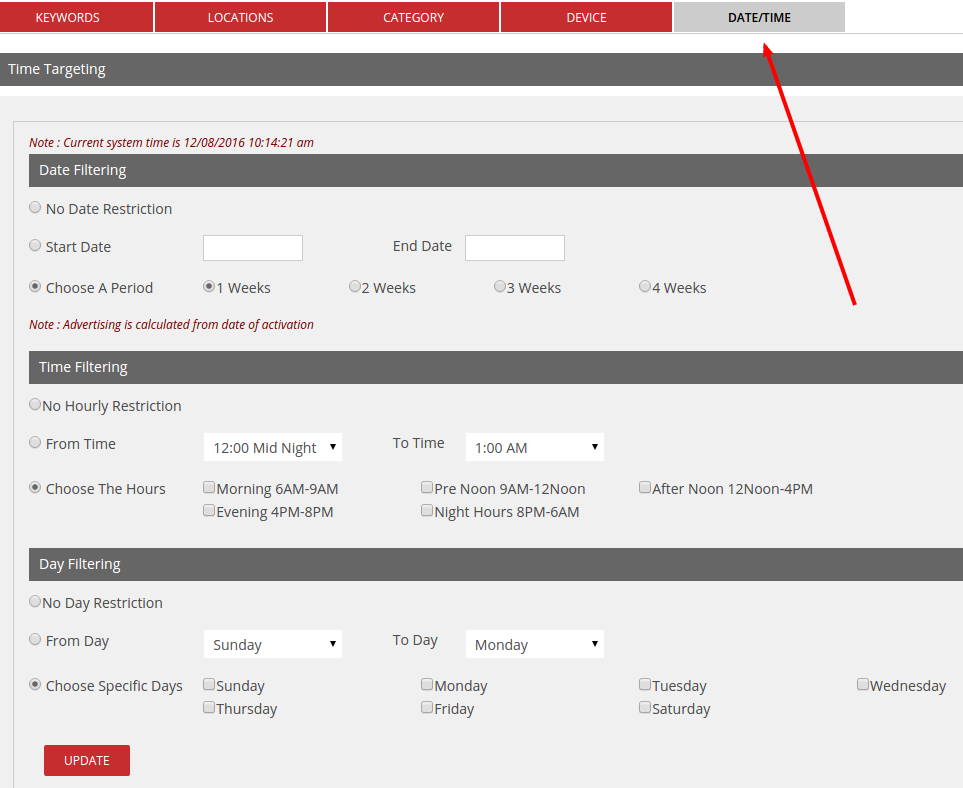Pick the 1 Weeks period option
This screenshot has height=788, width=963.
pyautogui.click(x=209, y=287)
